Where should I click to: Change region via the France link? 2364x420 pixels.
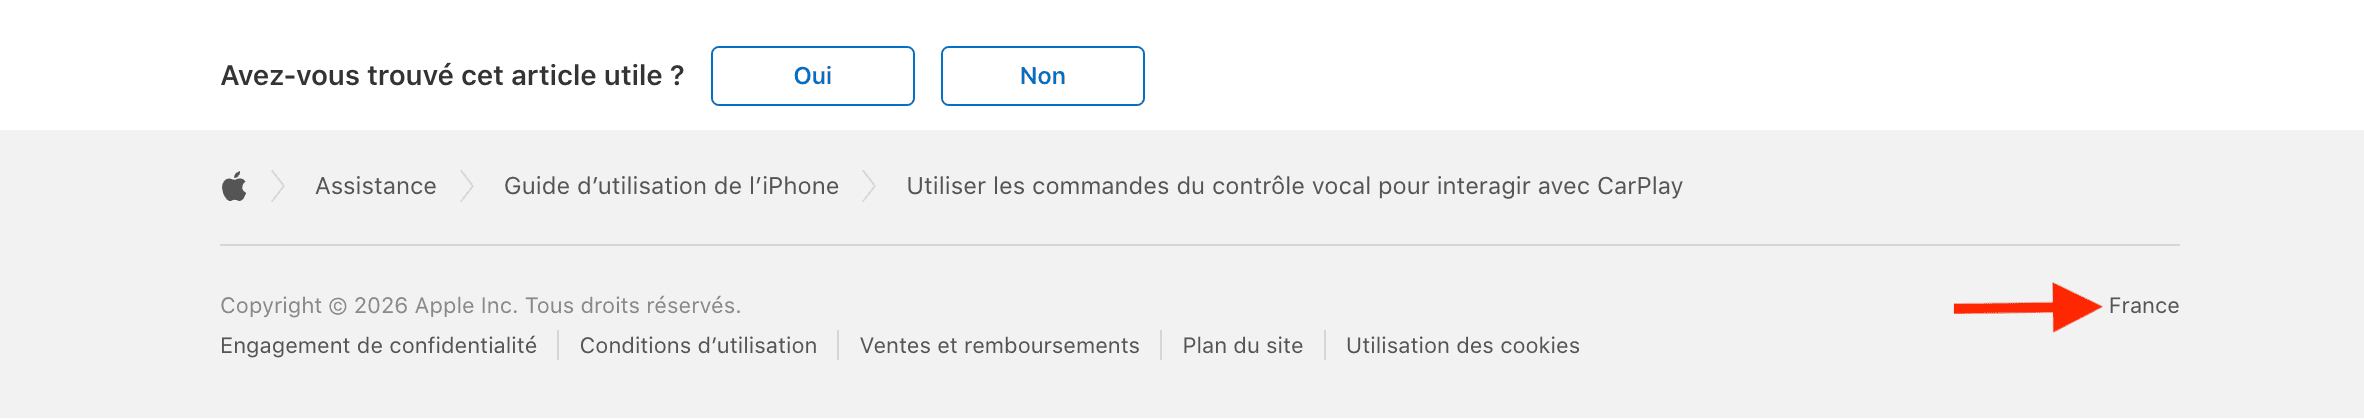2143,306
